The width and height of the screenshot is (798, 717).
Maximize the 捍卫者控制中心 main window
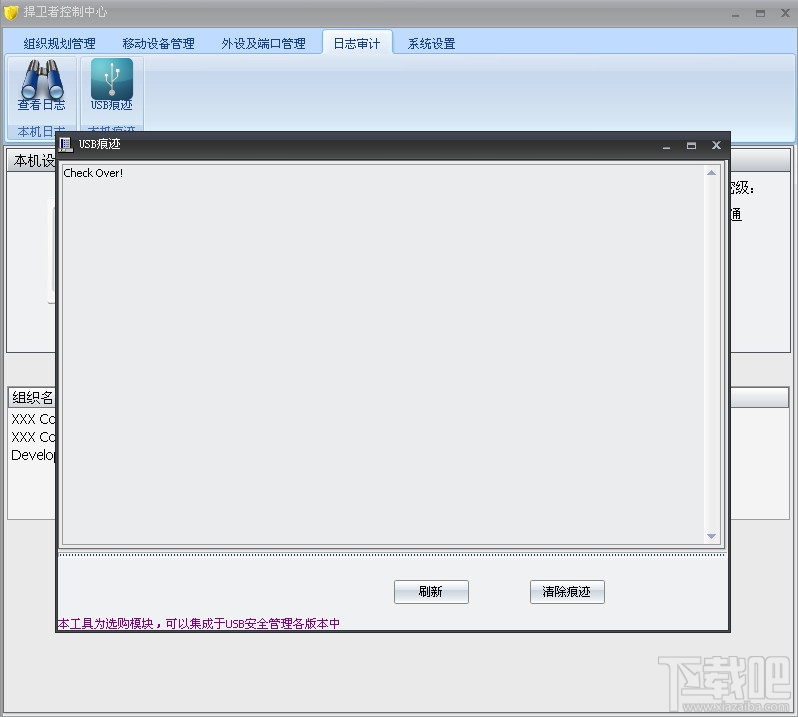point(760,14)
